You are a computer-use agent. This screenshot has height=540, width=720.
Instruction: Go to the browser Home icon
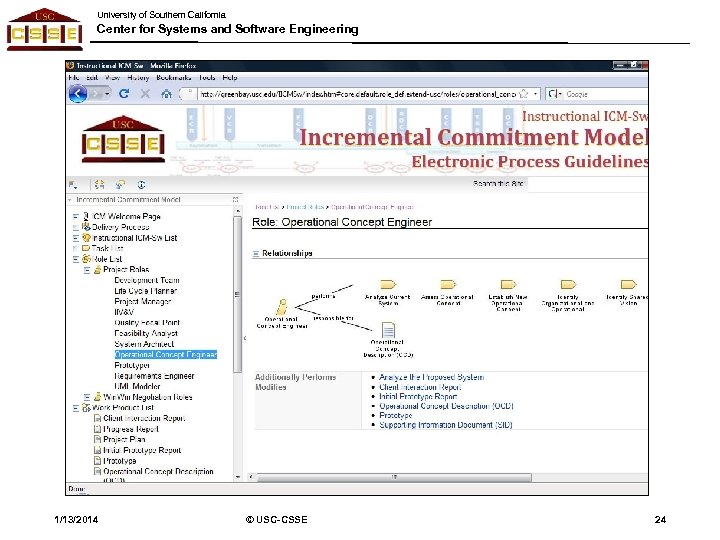(166, 94)
